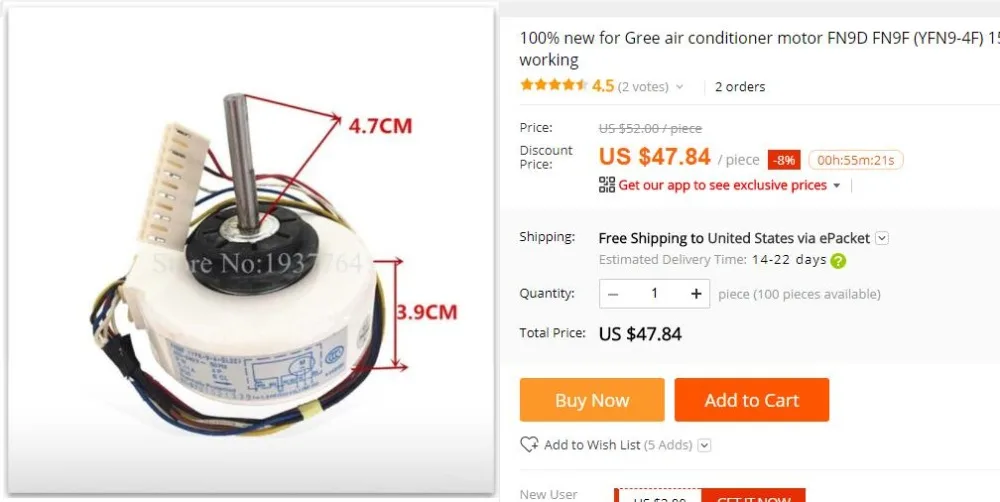Click the heart wish list icon
Viewport: 1000px width, 502px height.
[x=529, y=445]
